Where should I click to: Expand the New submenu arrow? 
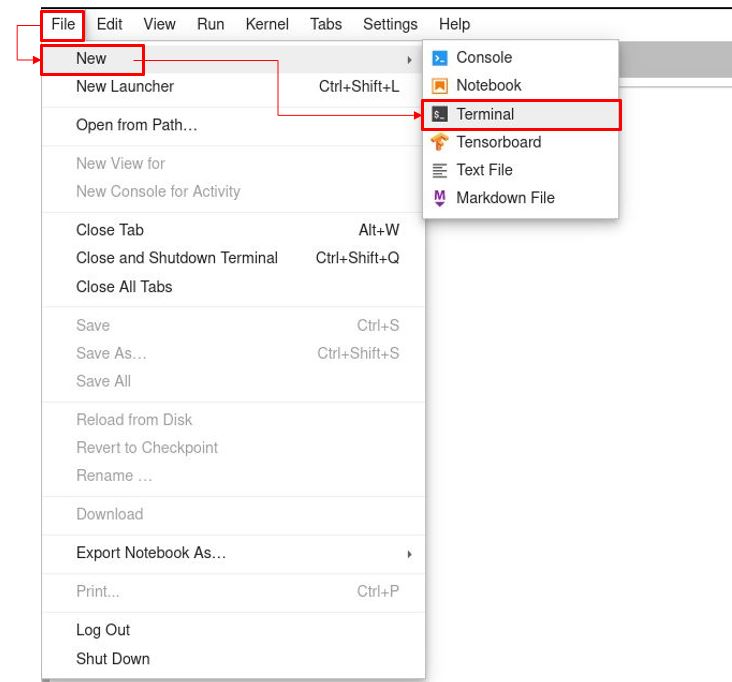(x=409, y=60)
